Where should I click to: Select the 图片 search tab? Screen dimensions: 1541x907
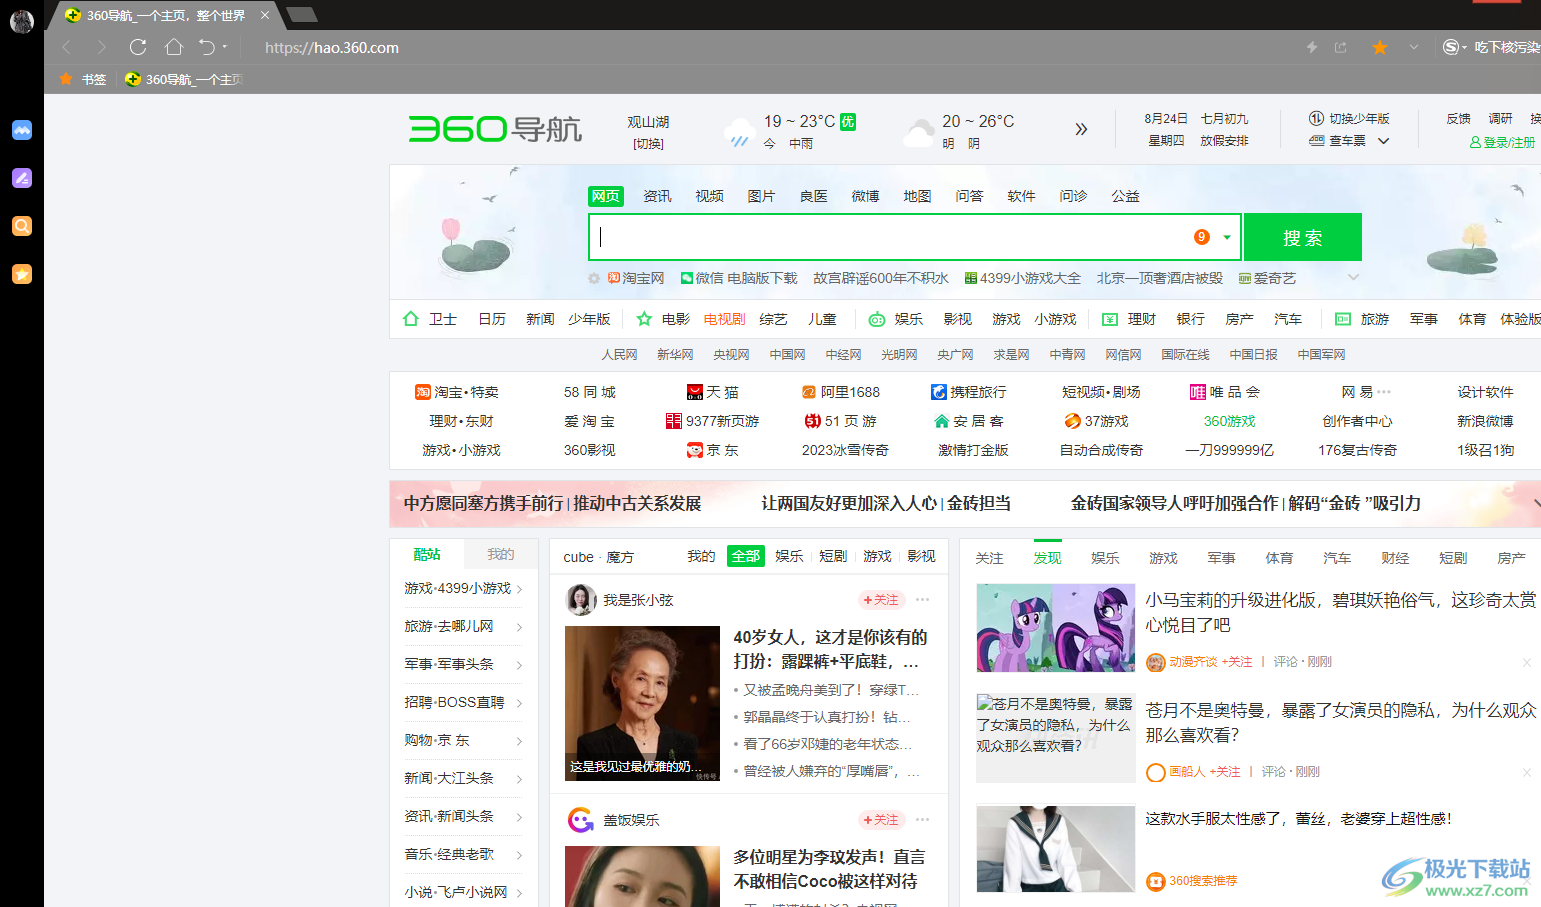pos(761,196)
